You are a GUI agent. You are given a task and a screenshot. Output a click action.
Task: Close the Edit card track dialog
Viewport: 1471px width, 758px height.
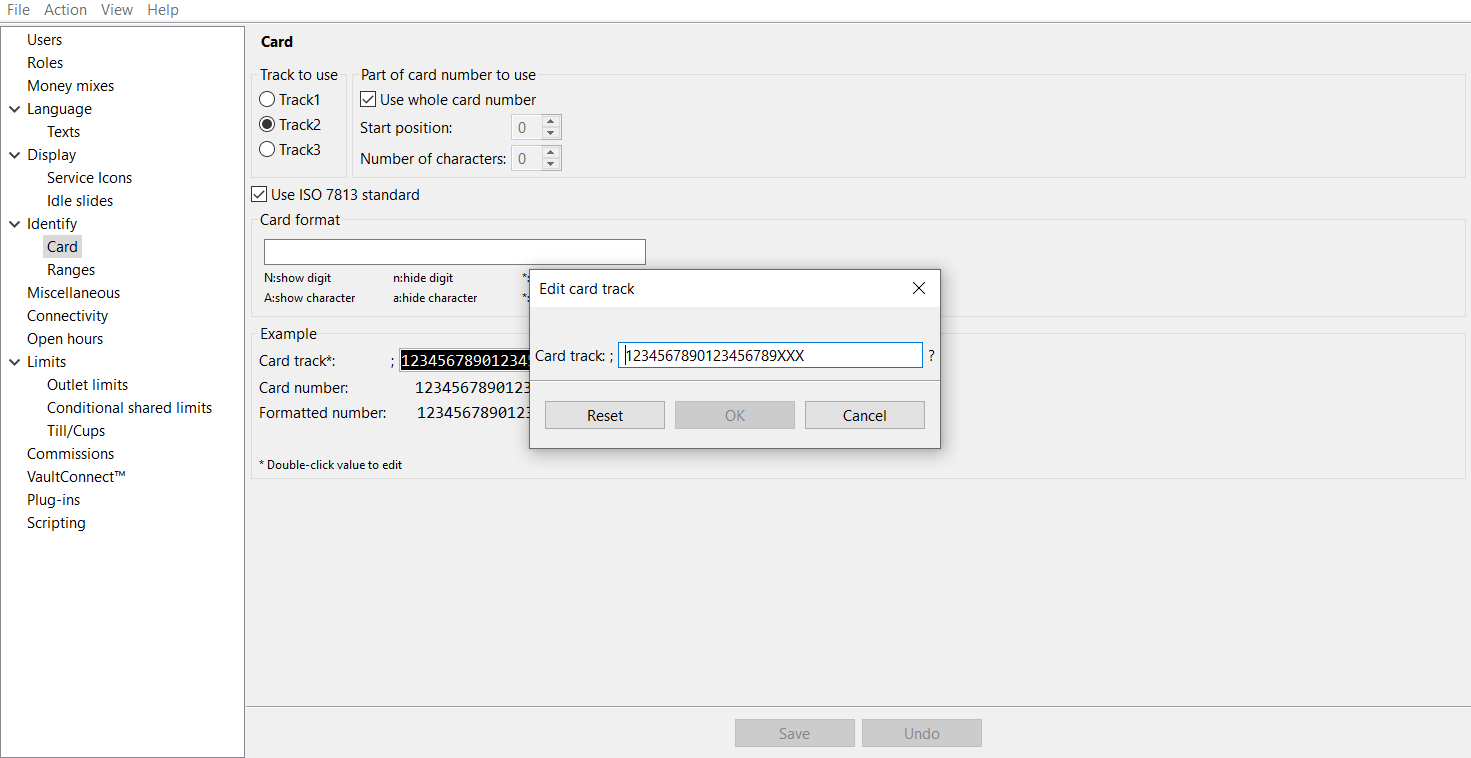tap(918, 288)
